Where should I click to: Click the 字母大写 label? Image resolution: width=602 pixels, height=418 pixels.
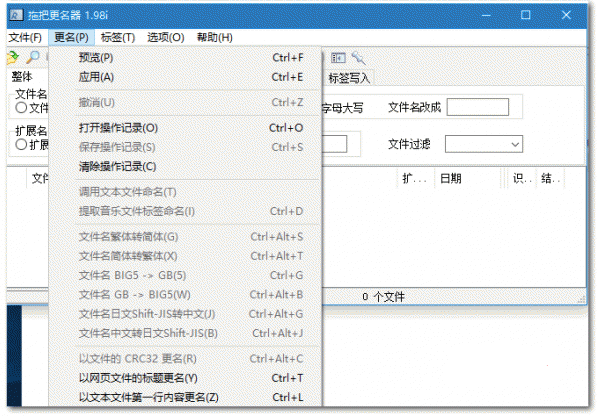(x=342, y=108)
